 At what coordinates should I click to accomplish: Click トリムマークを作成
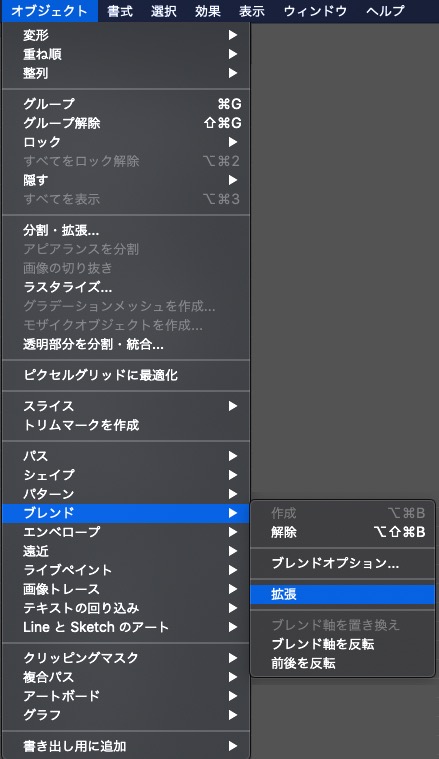click(126, 425)
